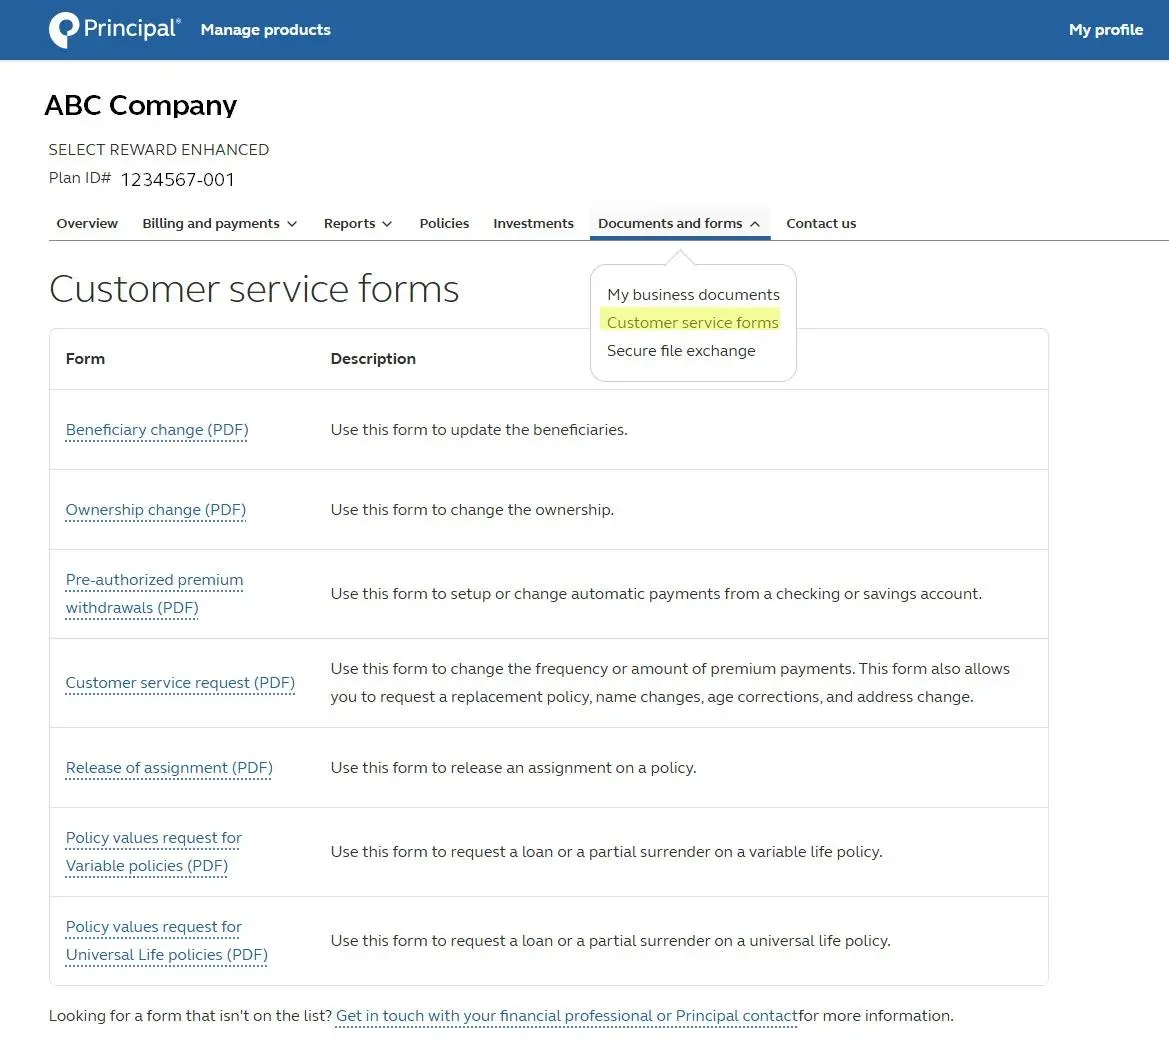The height and width of the screenshot is (1052, 1169).
Task: Collapse Documents and forms chevron
Action: pos(755,224)
